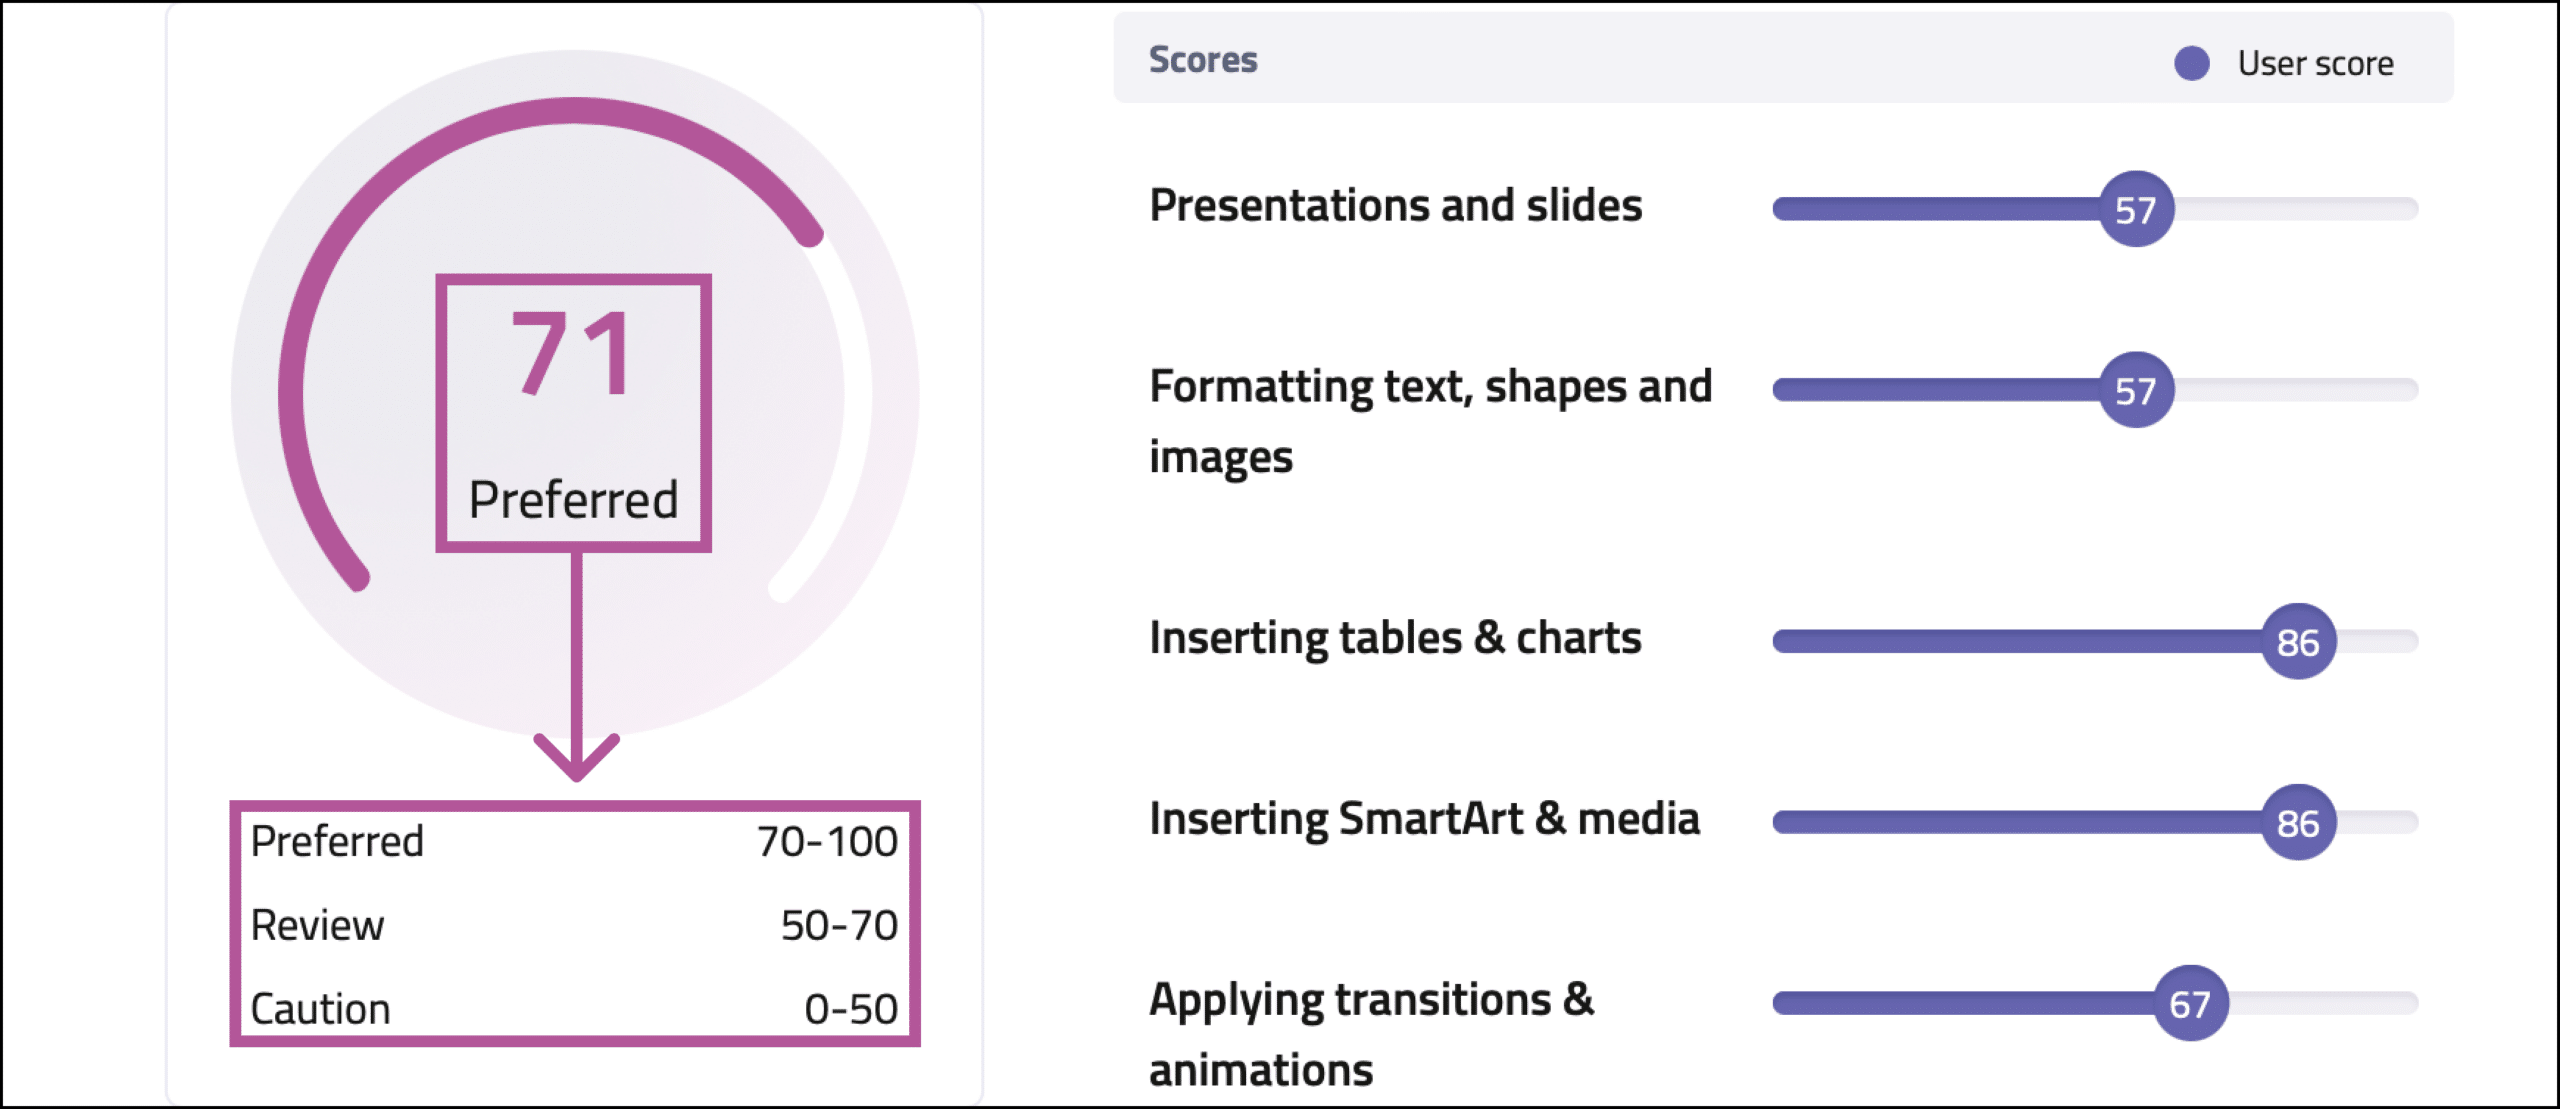Click the User score legend label
The width and height of the screenshot is (2560, 1109).
pos(2315,63)
